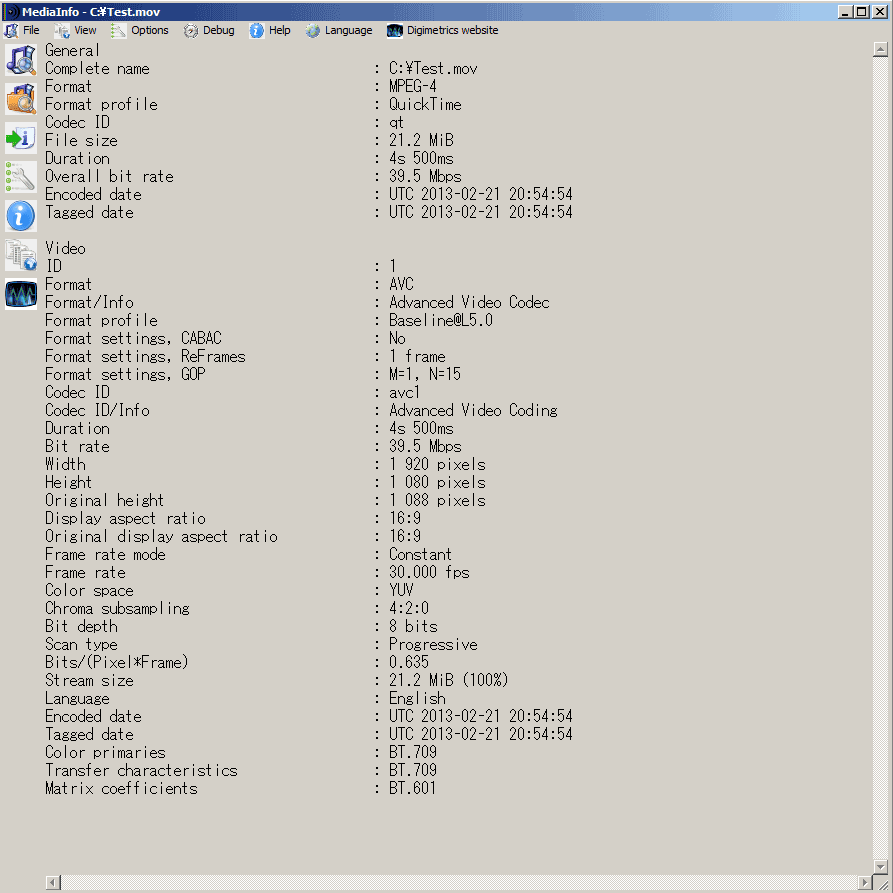Click the MediaInfo title bar application icon

click(11, 11)
